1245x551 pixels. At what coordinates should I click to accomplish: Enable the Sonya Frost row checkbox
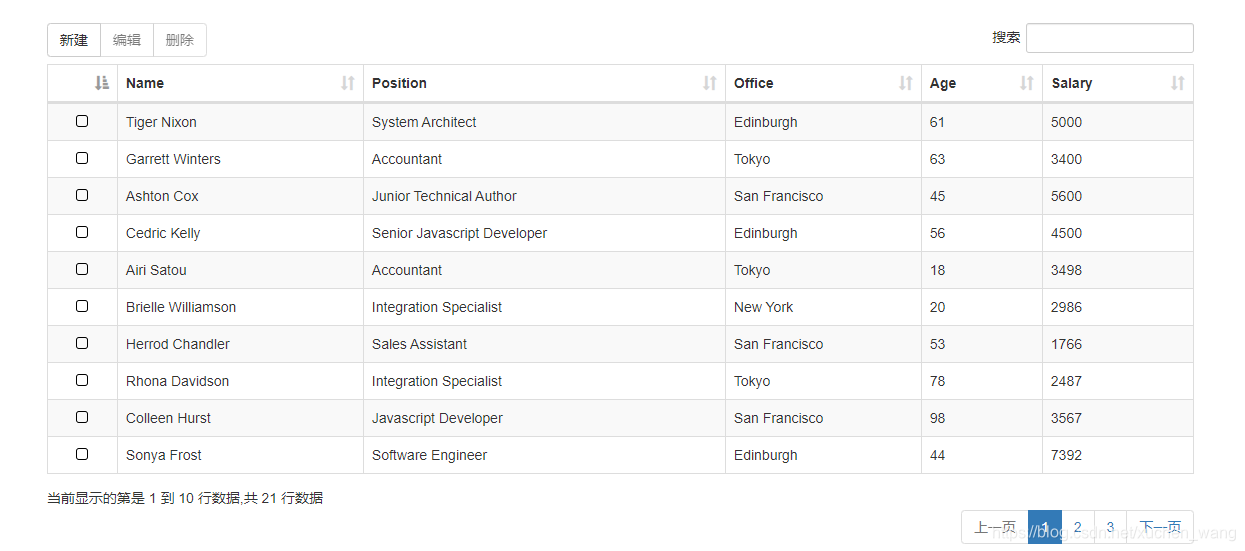pyautogui.click(x=82, y=454)
